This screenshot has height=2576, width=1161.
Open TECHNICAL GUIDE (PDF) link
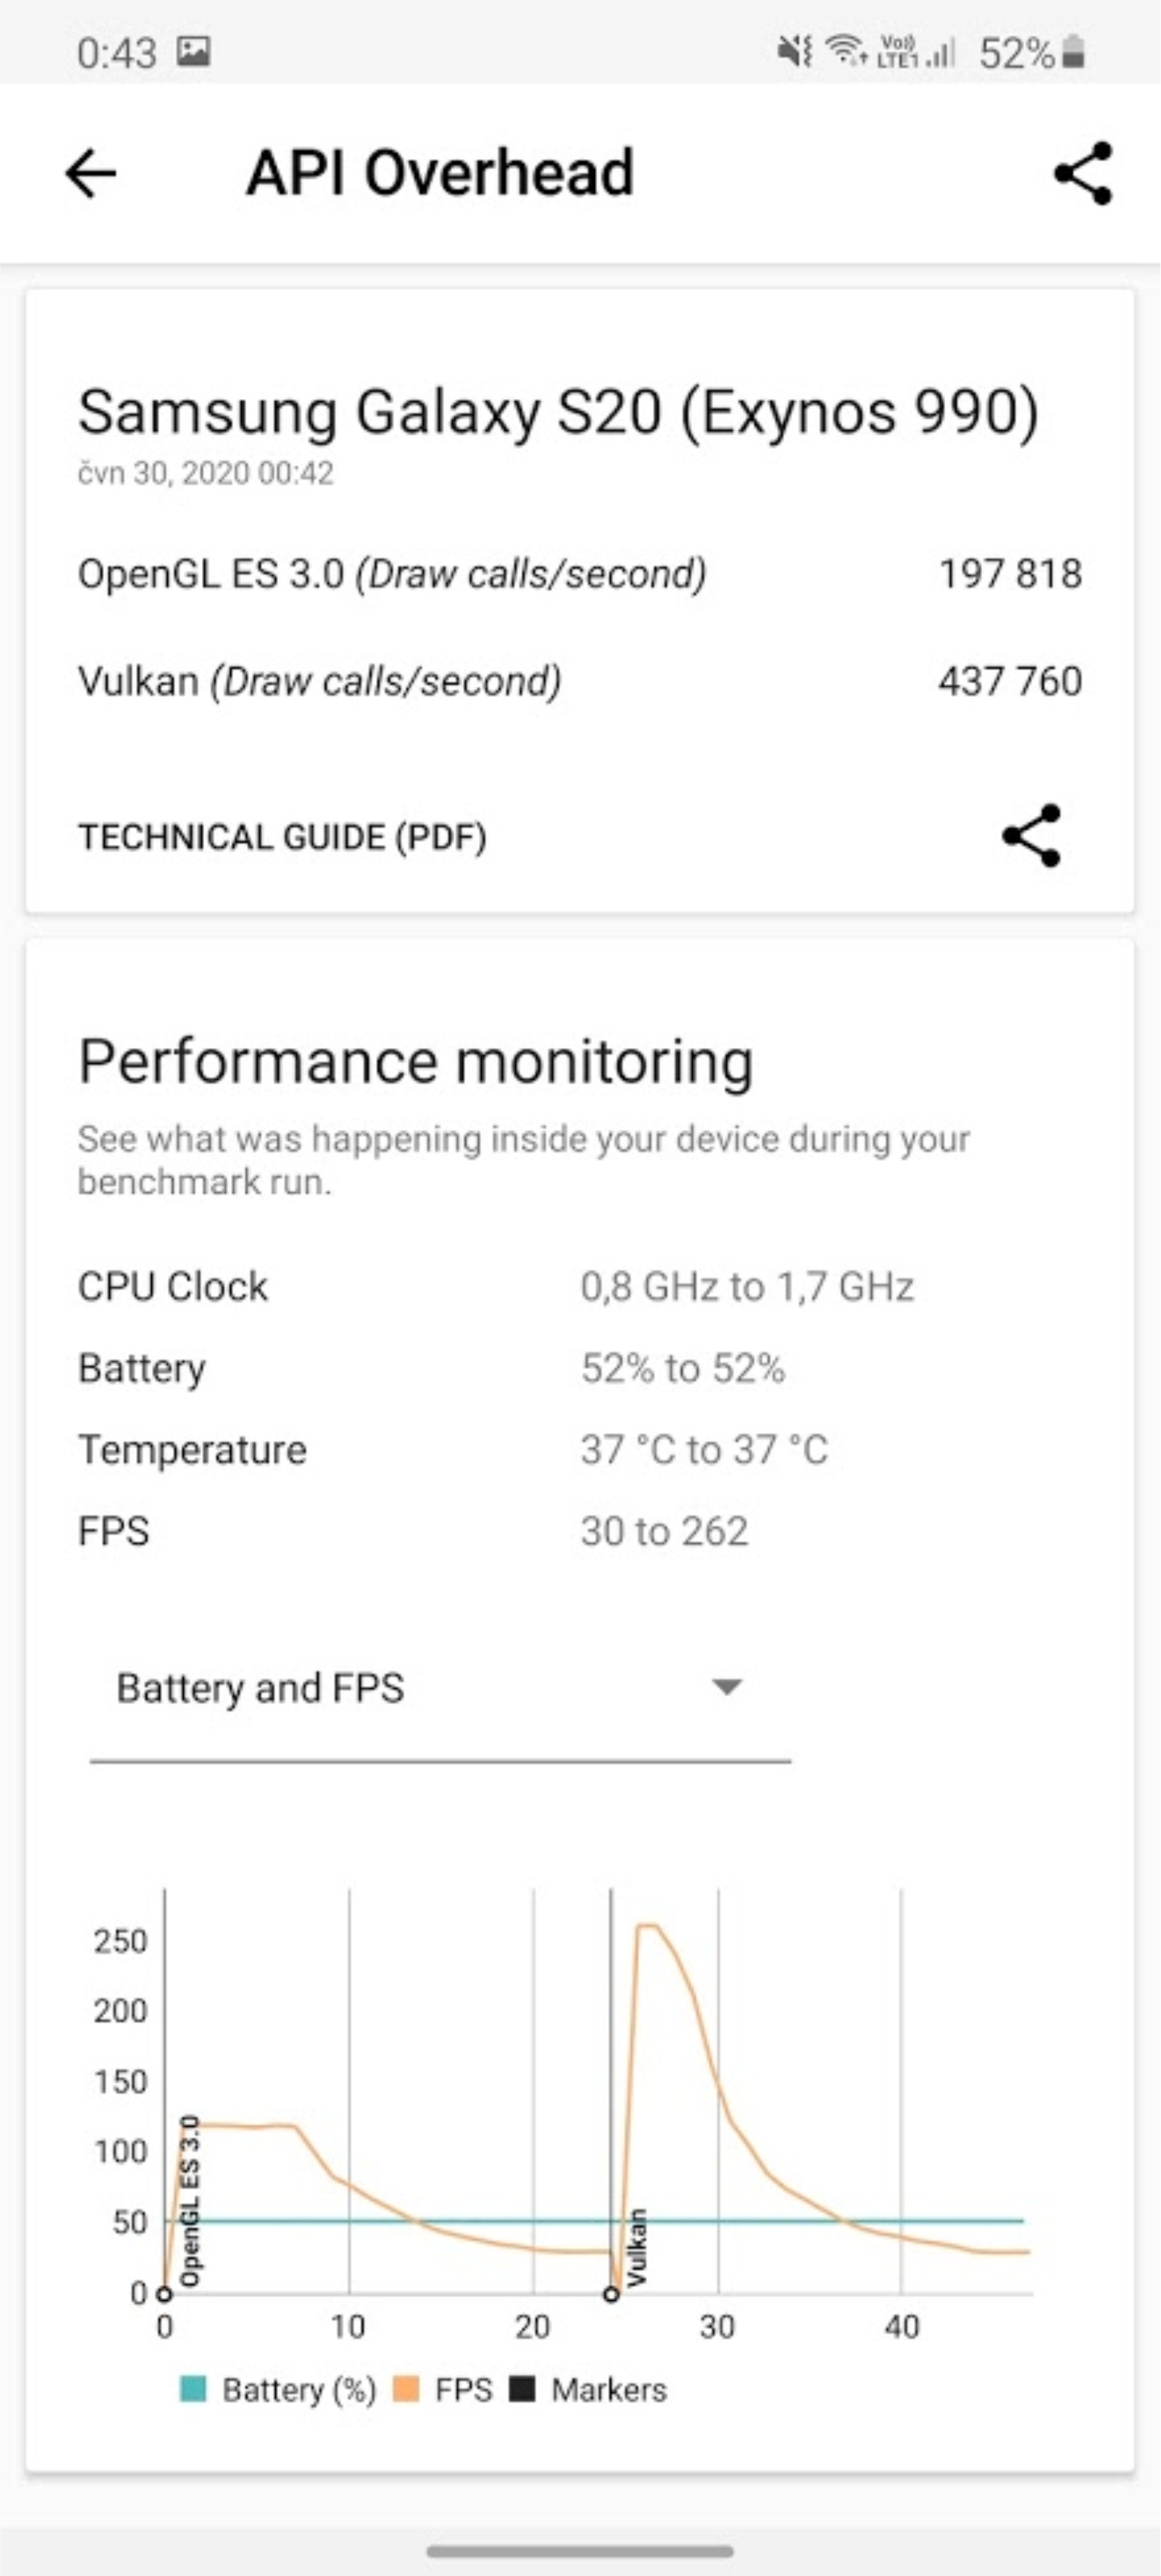tap(283, 837)
